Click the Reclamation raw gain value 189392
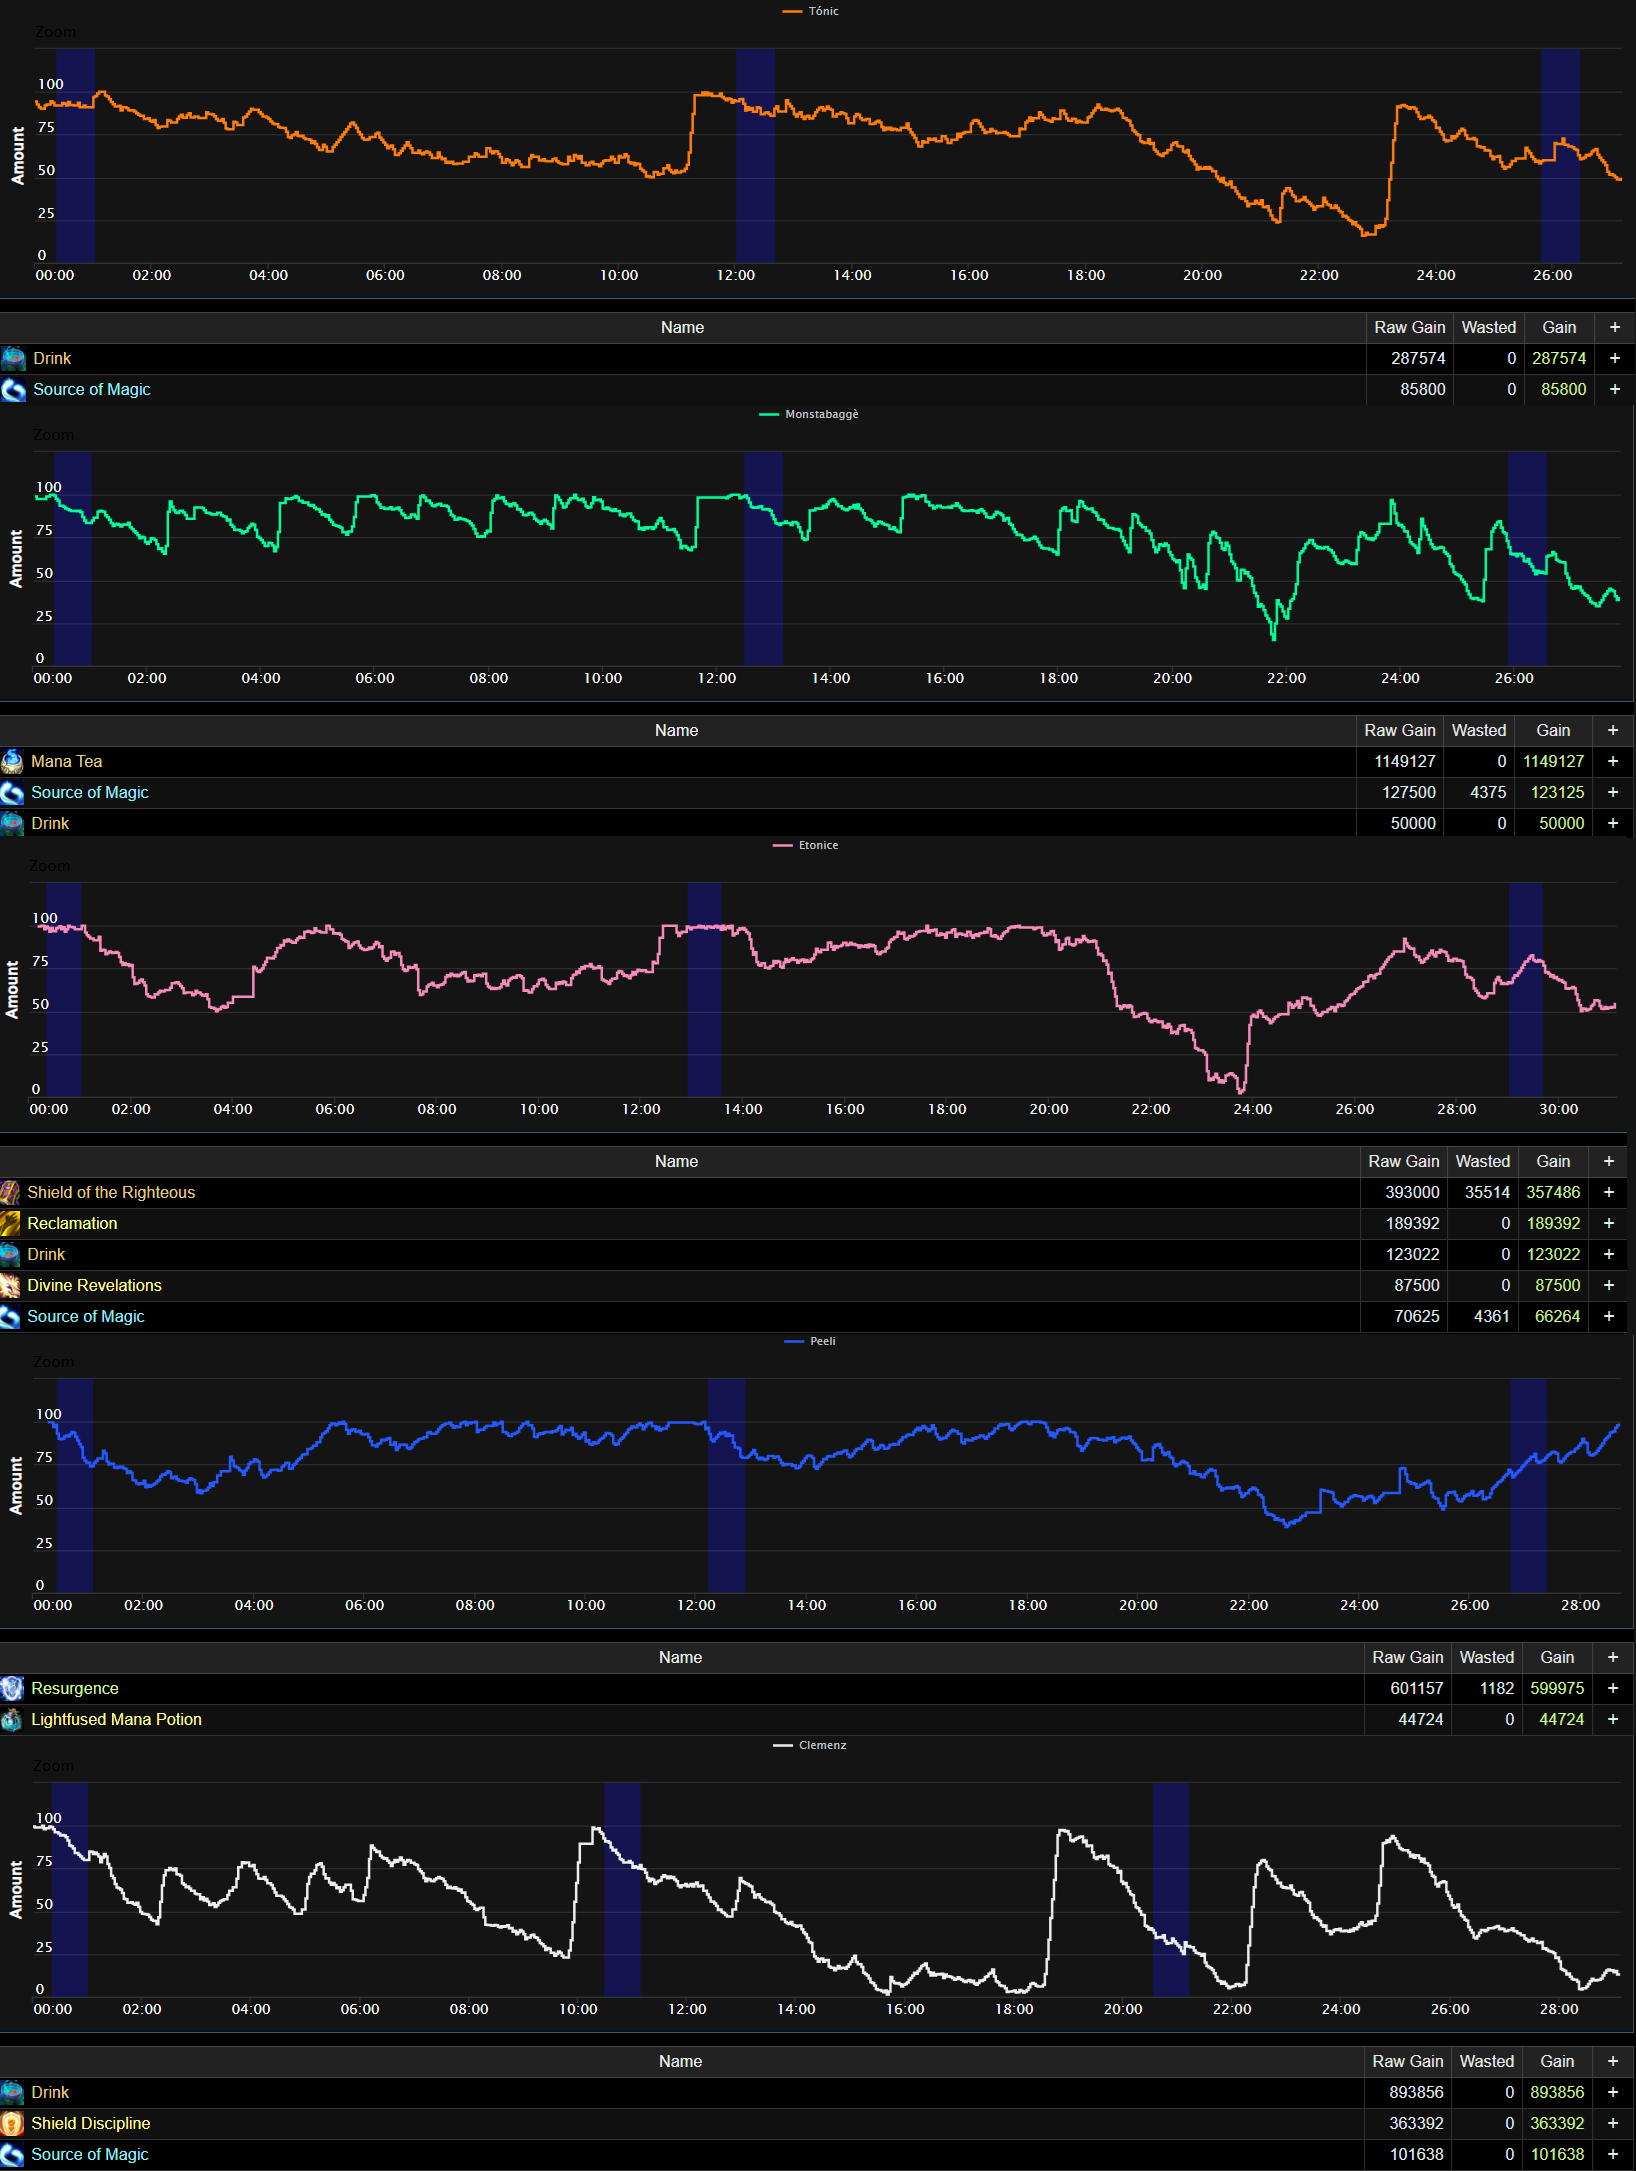The height and width of the screenshot is (2171, 1636). coord(1412,1224)
